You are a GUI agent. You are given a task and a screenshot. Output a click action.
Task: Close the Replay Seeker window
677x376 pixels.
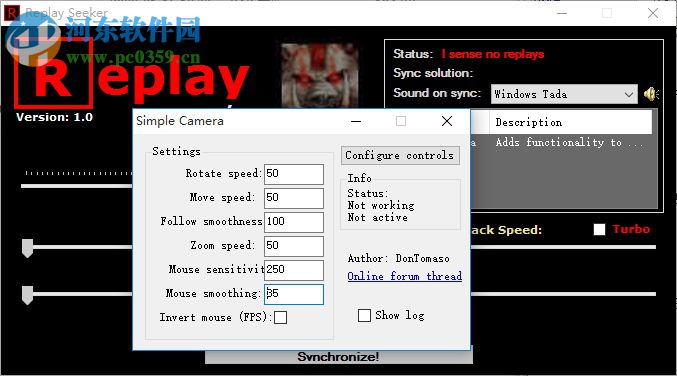653,13
